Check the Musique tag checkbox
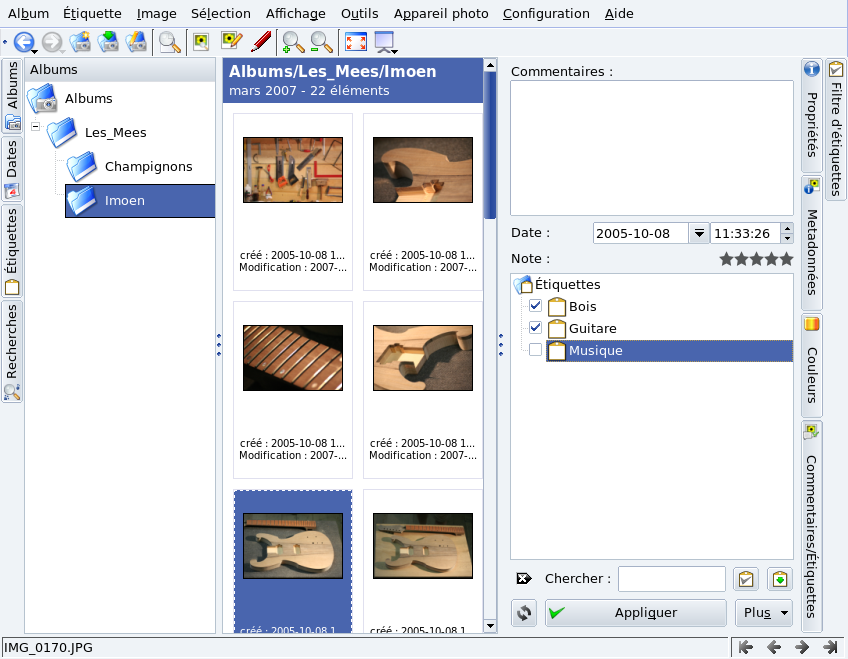 tap(536, 350)
